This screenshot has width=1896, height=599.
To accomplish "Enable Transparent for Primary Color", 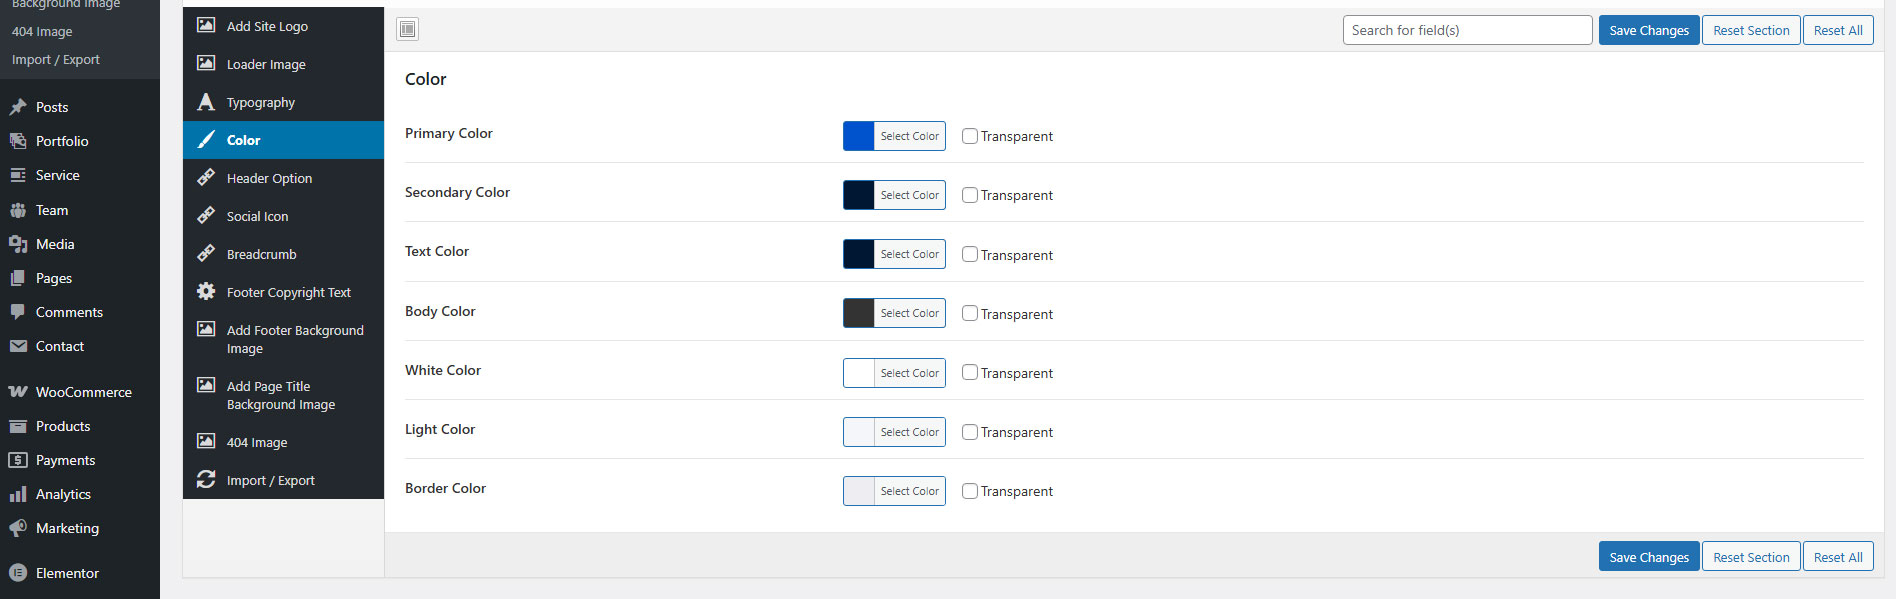I will coord(970,136).
